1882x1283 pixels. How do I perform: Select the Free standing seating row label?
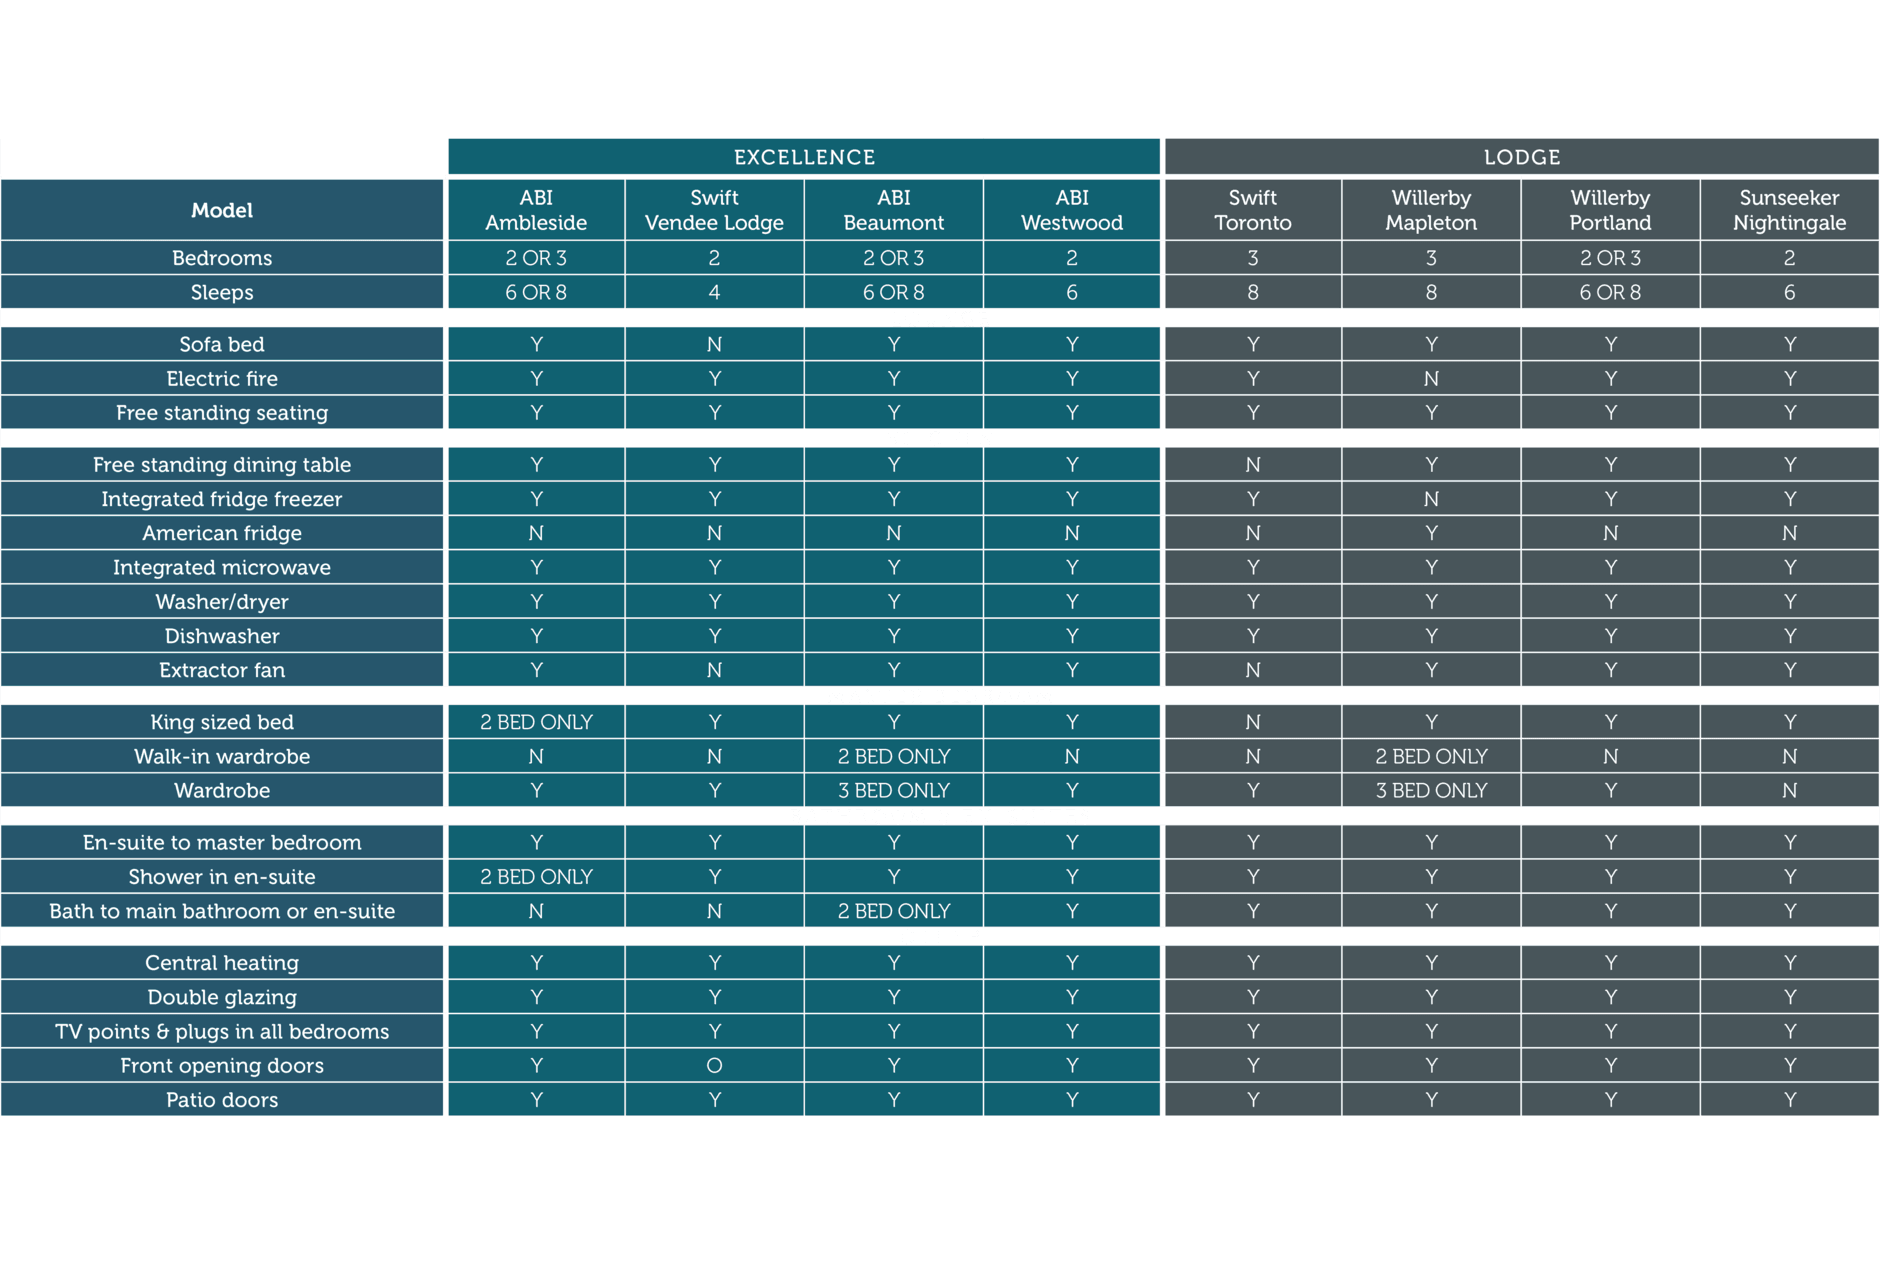point(222,412)
